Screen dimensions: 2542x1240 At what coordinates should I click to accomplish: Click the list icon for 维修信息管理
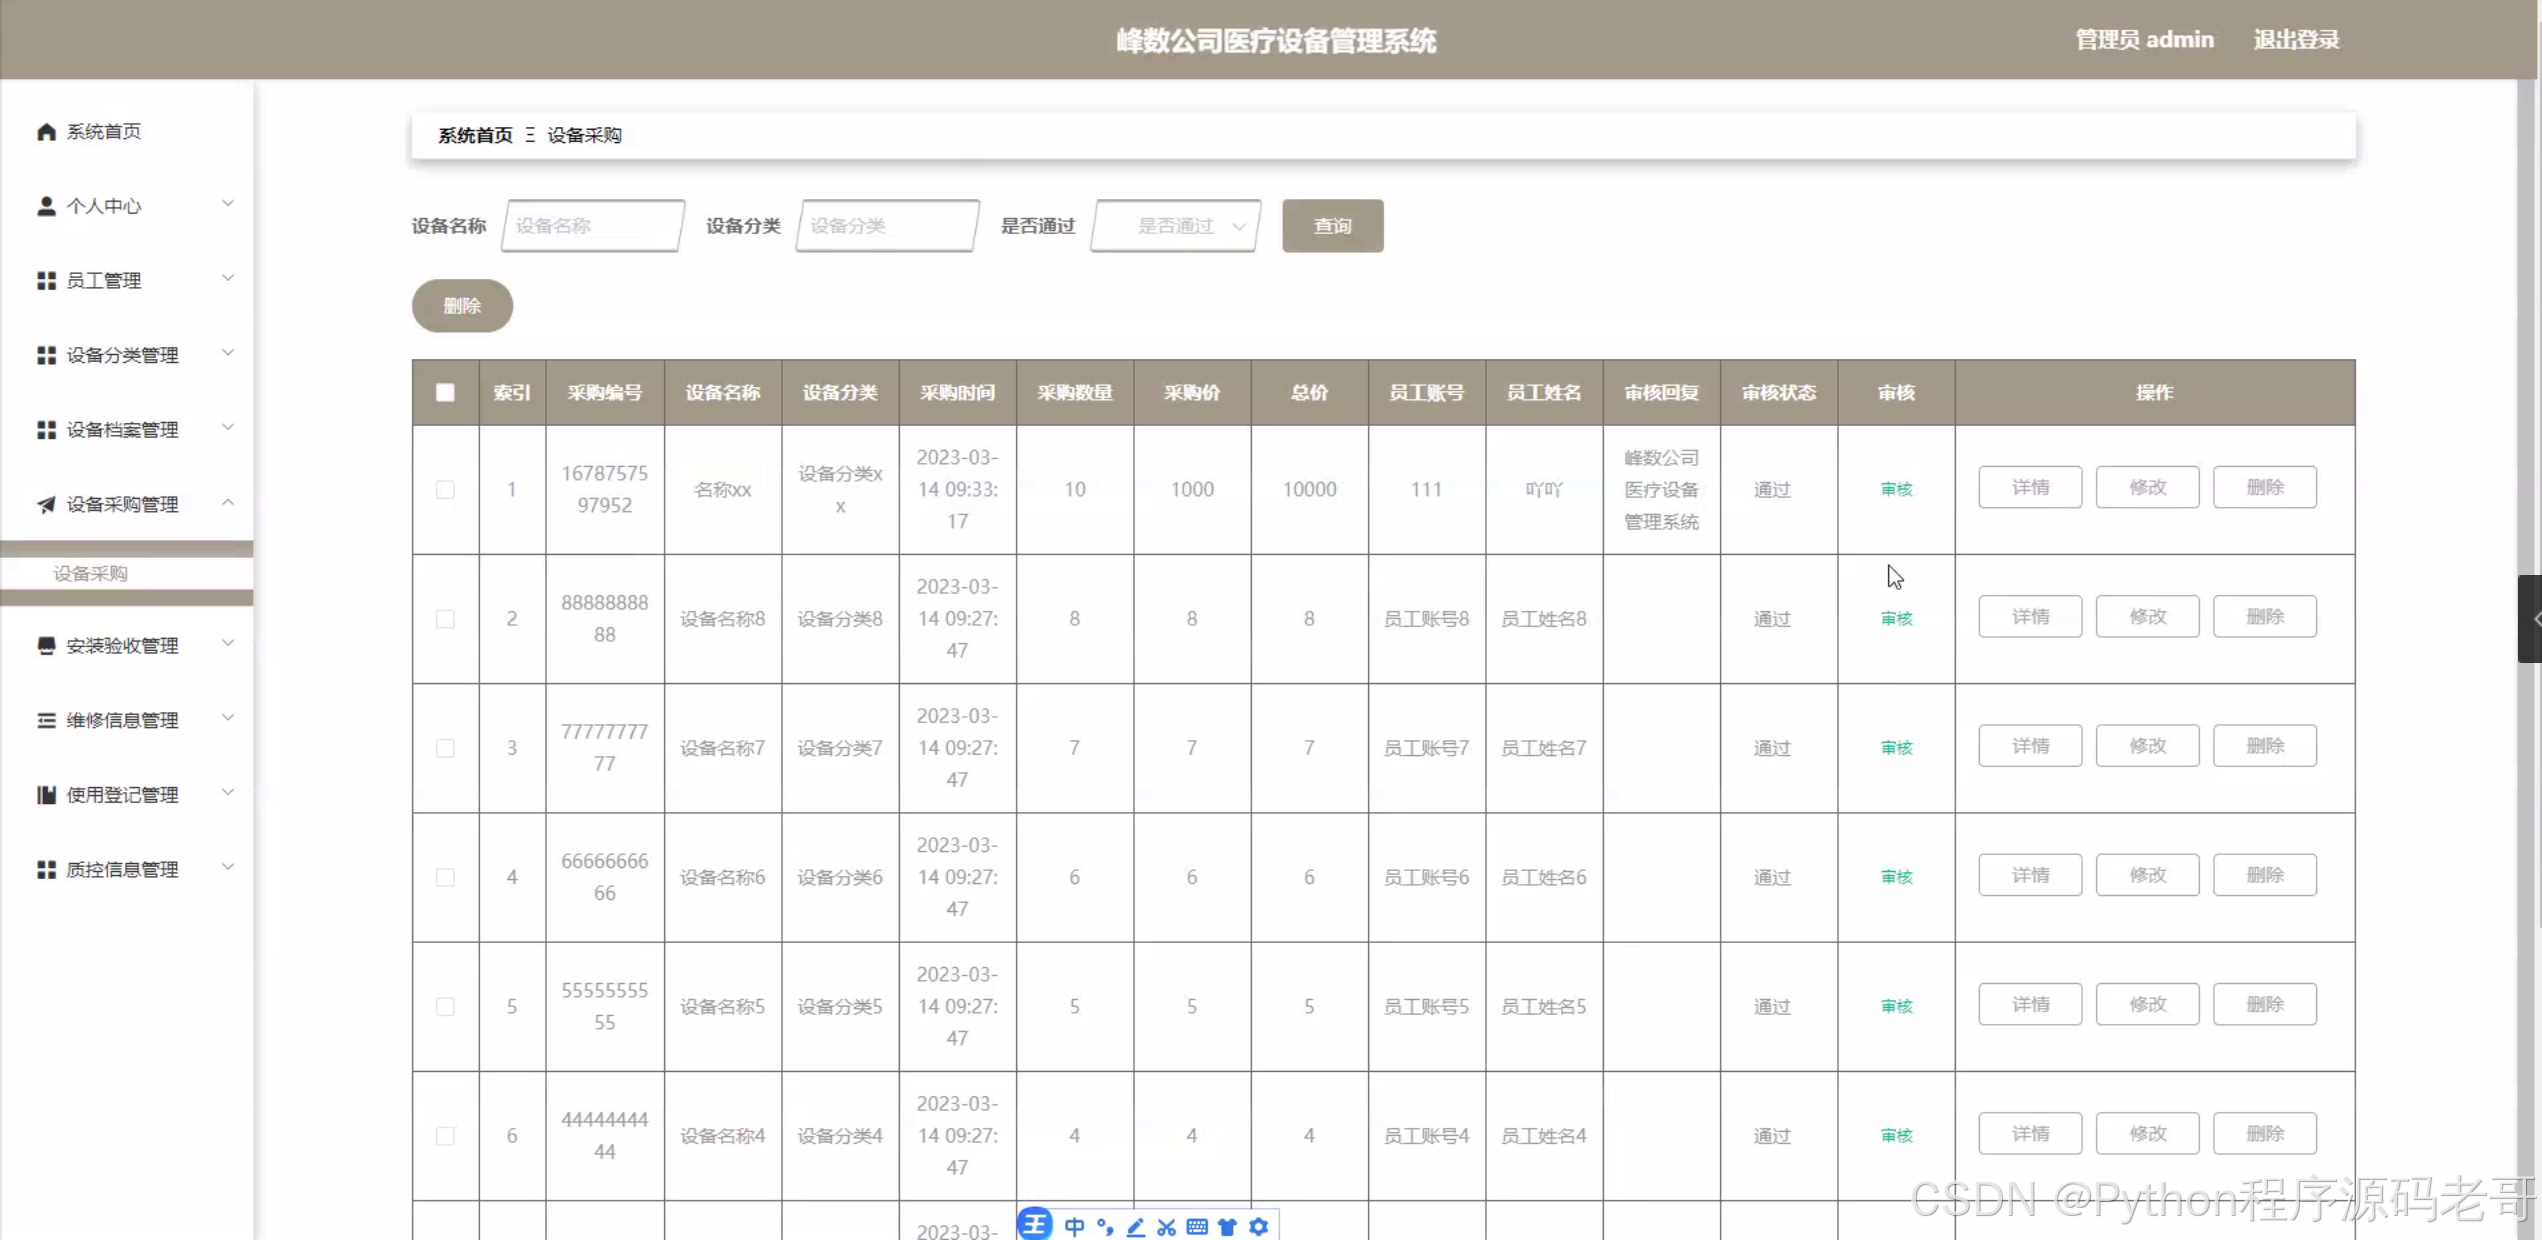[46, 720]
